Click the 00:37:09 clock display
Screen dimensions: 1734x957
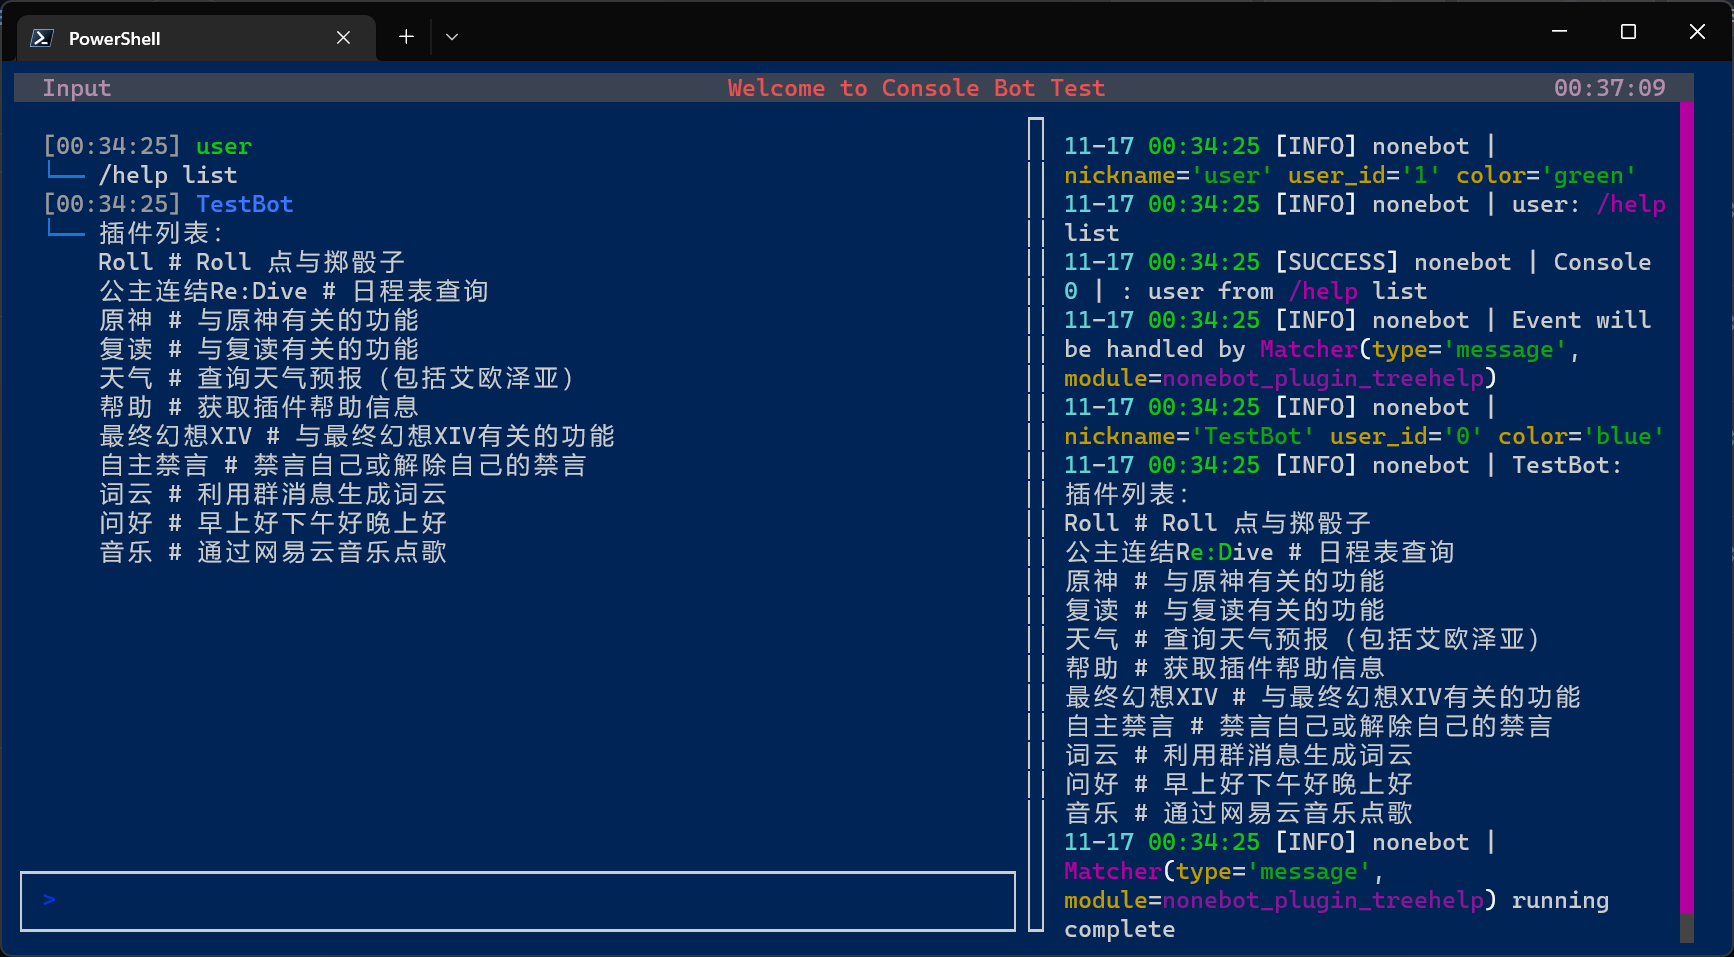[x=1609, y=88]
